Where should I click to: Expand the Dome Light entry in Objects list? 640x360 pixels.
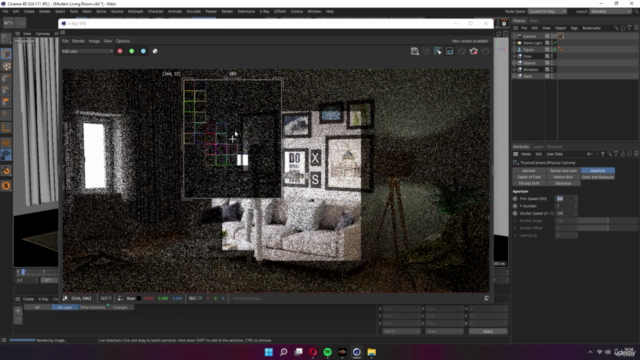tap(515, 43)
